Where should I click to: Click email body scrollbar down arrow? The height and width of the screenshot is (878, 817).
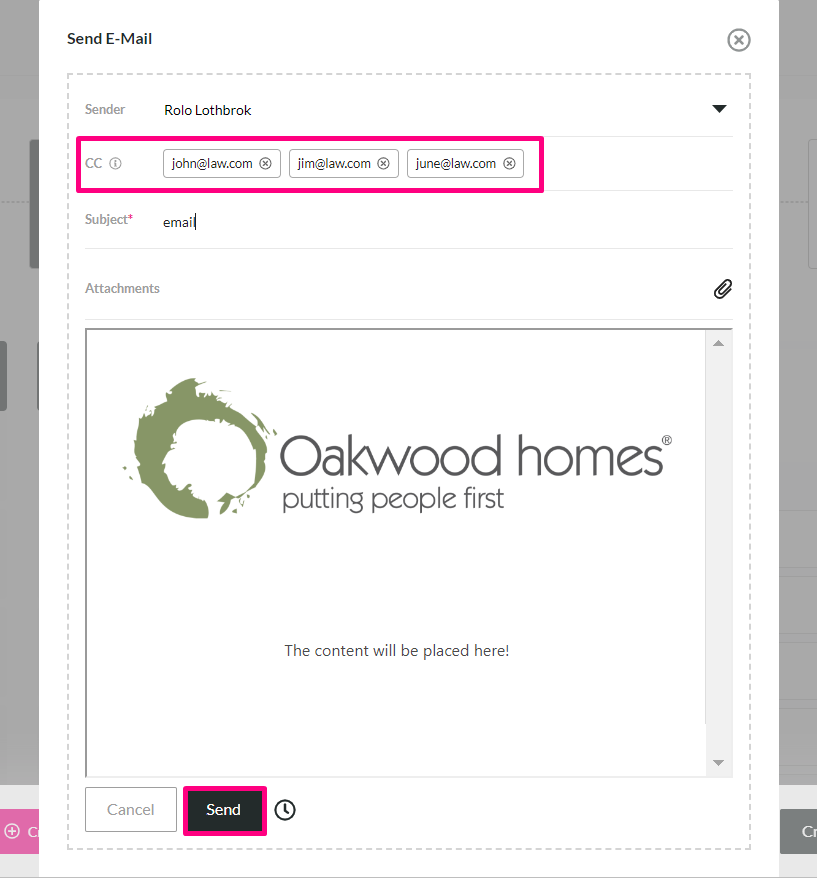(x=718, y=763)
